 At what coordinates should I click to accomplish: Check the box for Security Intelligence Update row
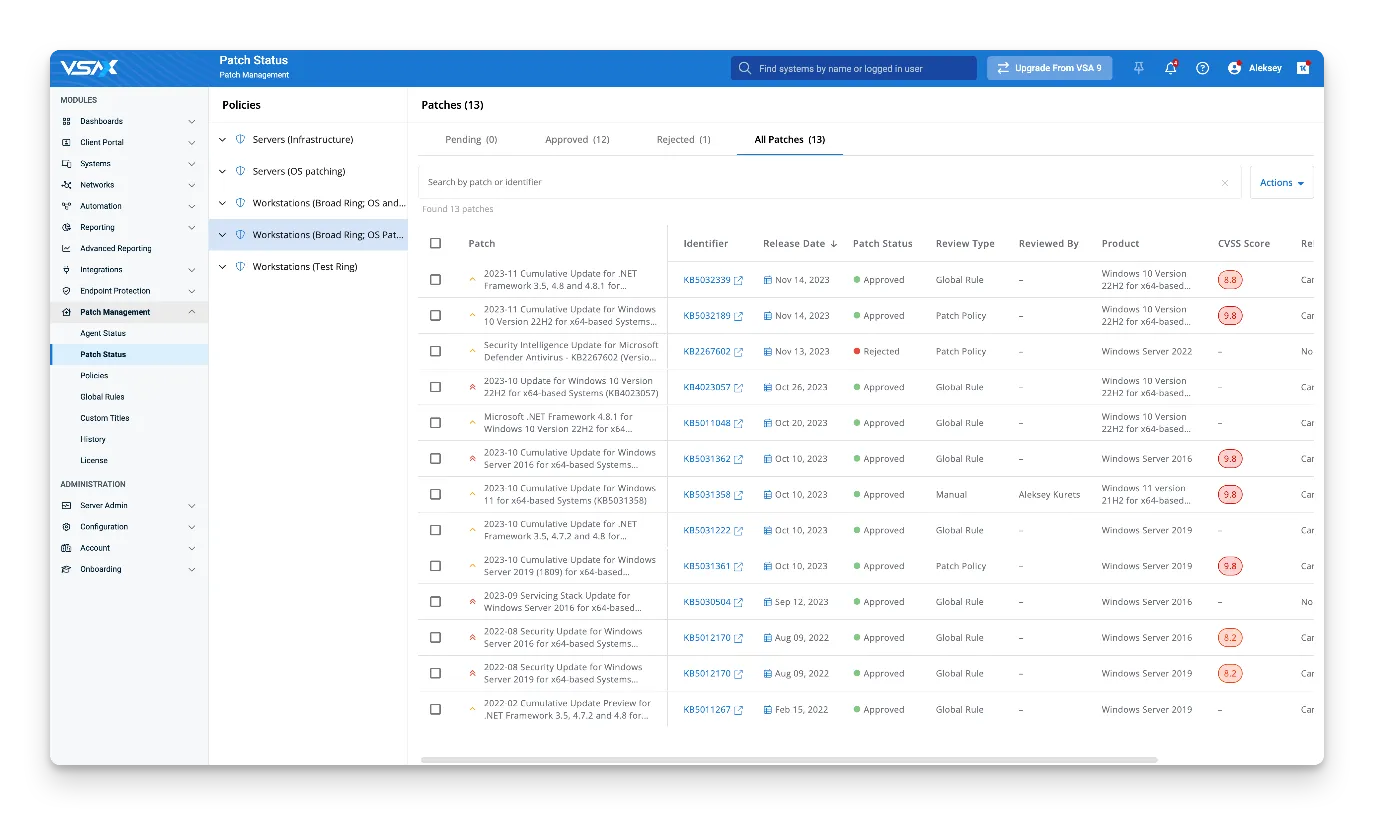point(435,351)
